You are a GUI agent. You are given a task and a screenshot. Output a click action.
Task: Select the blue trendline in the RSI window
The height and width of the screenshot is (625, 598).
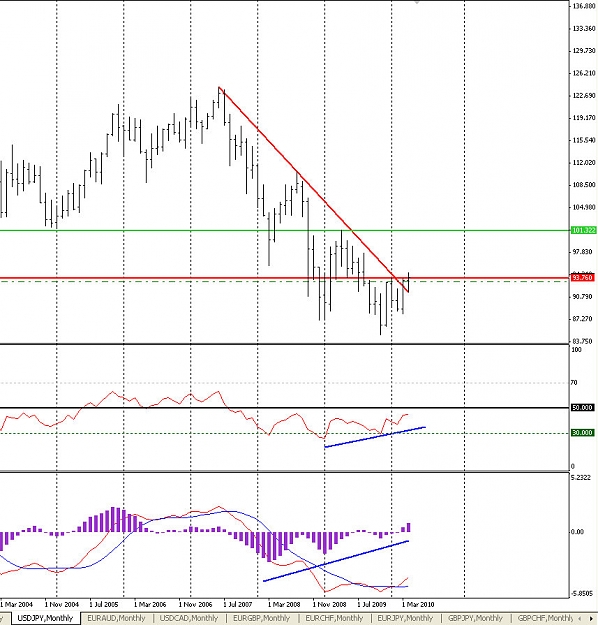click(375, 437)
